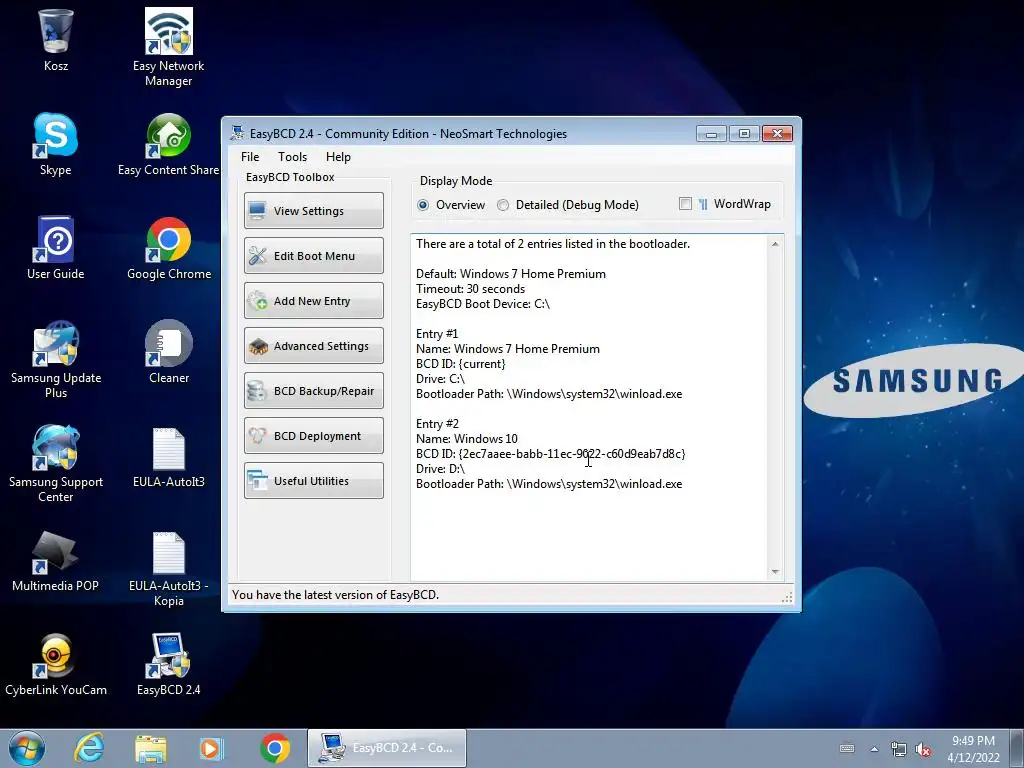Screen dimensions: 1024x768
Task: Select Detailed (Debug Mode) radio button
Action: pos(503,205)
